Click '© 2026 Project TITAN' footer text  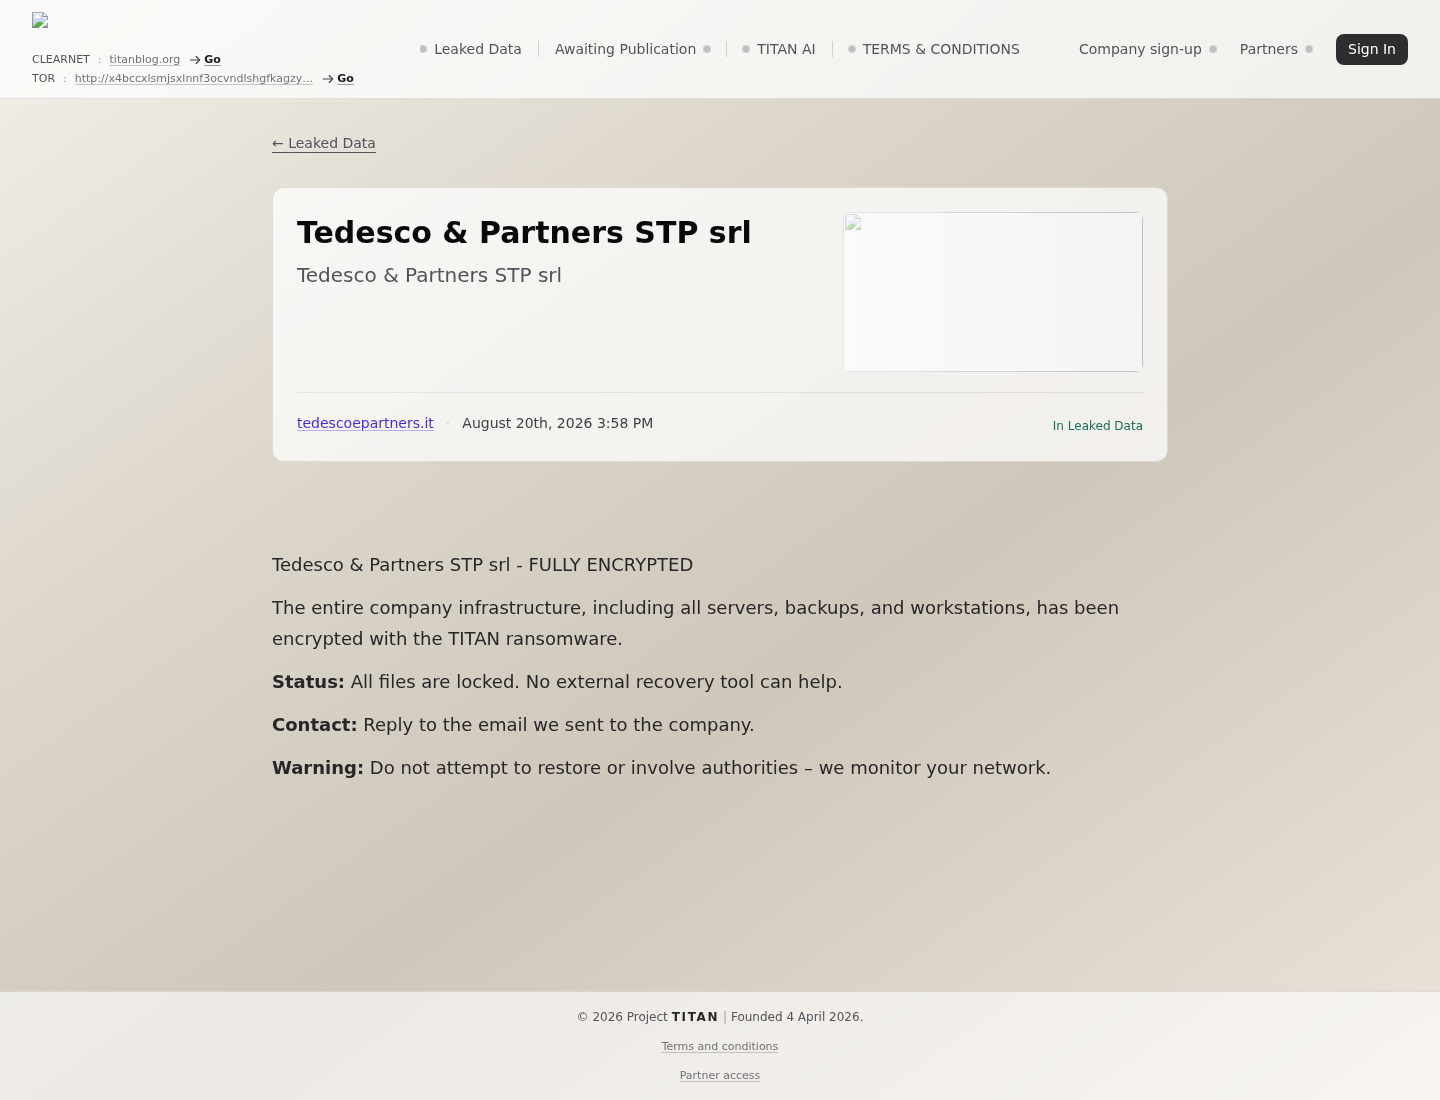coord(648,1017)
